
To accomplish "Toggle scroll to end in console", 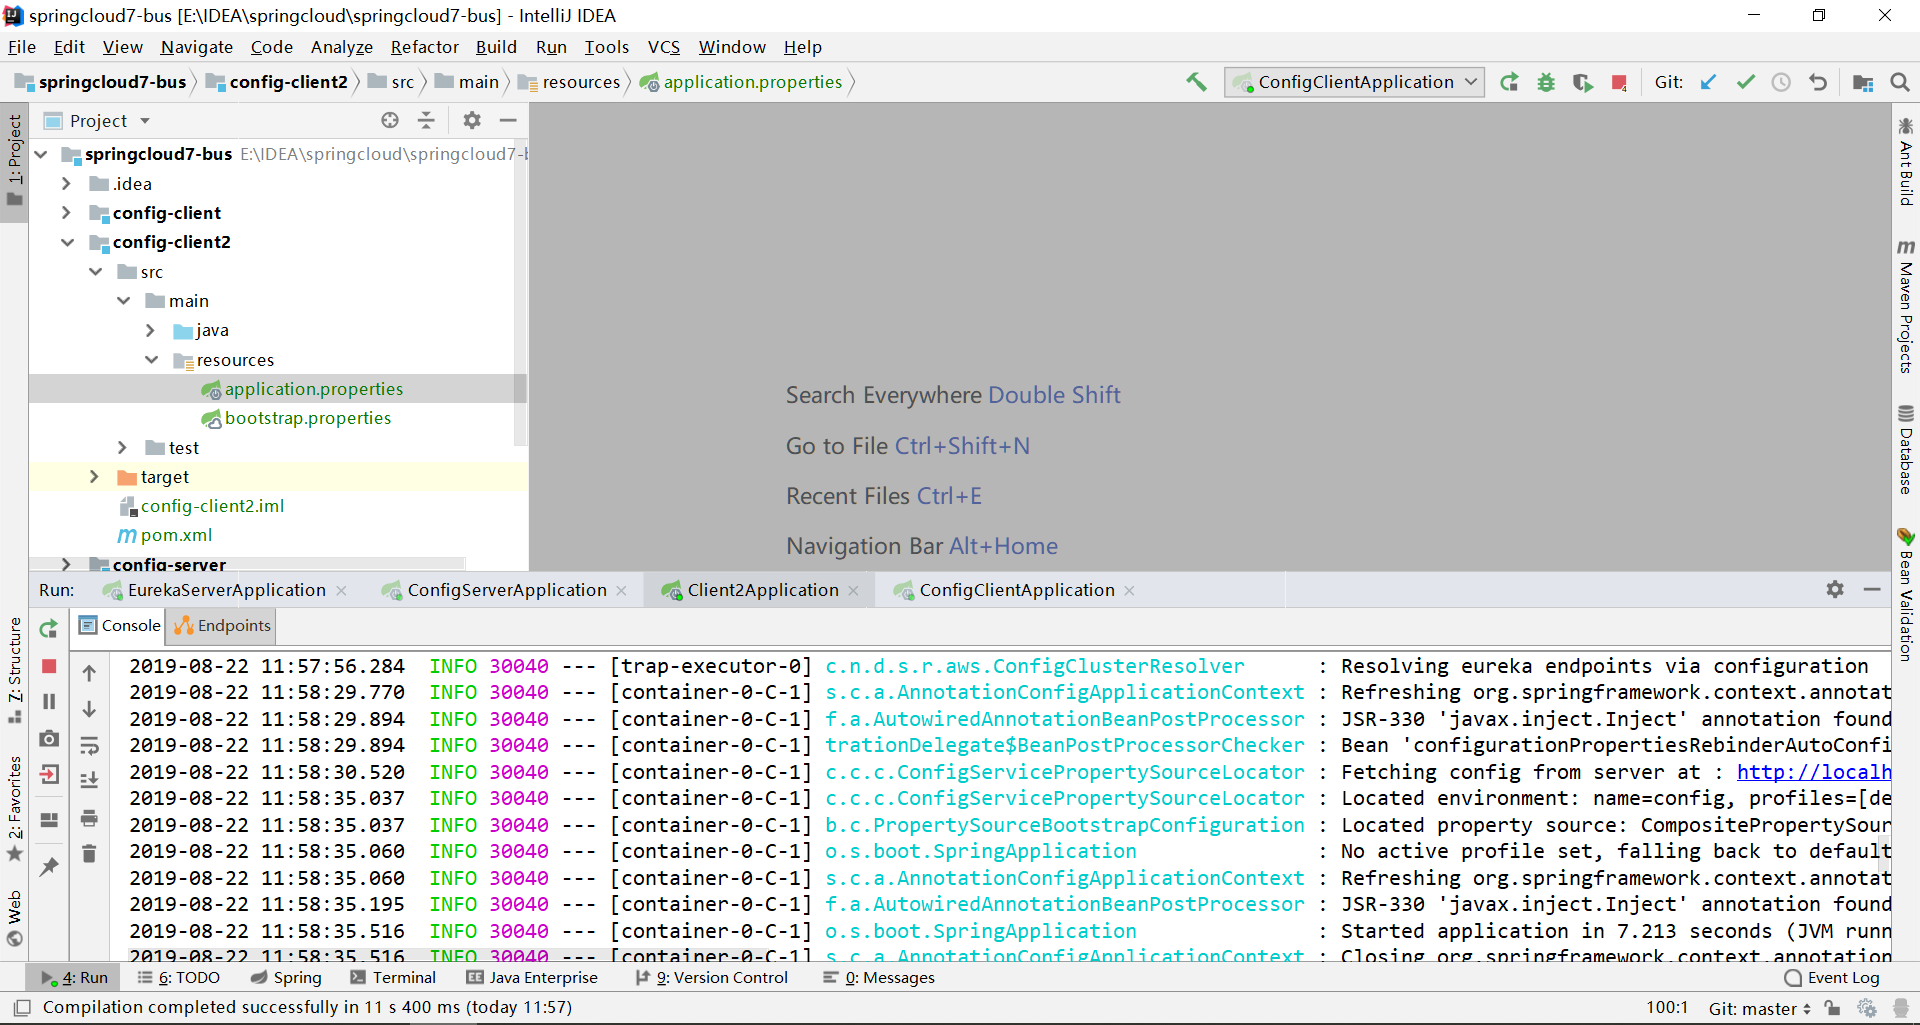I will (89, 781).
